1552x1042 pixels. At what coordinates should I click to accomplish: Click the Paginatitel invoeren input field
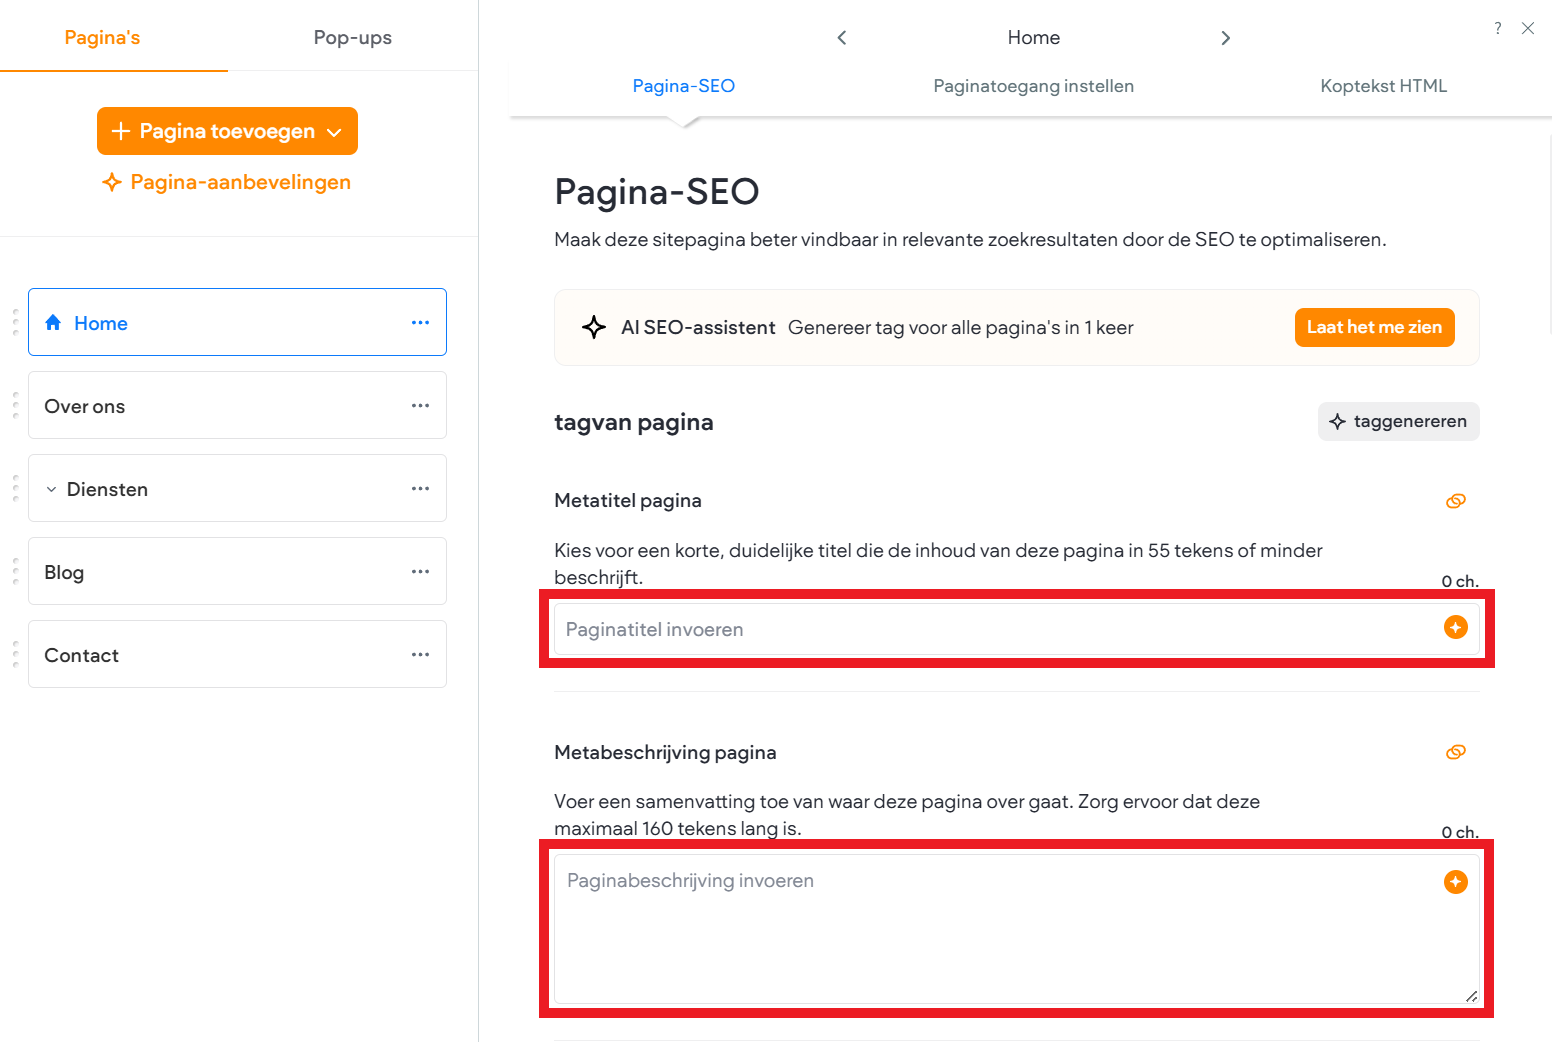coord(1000,628)
